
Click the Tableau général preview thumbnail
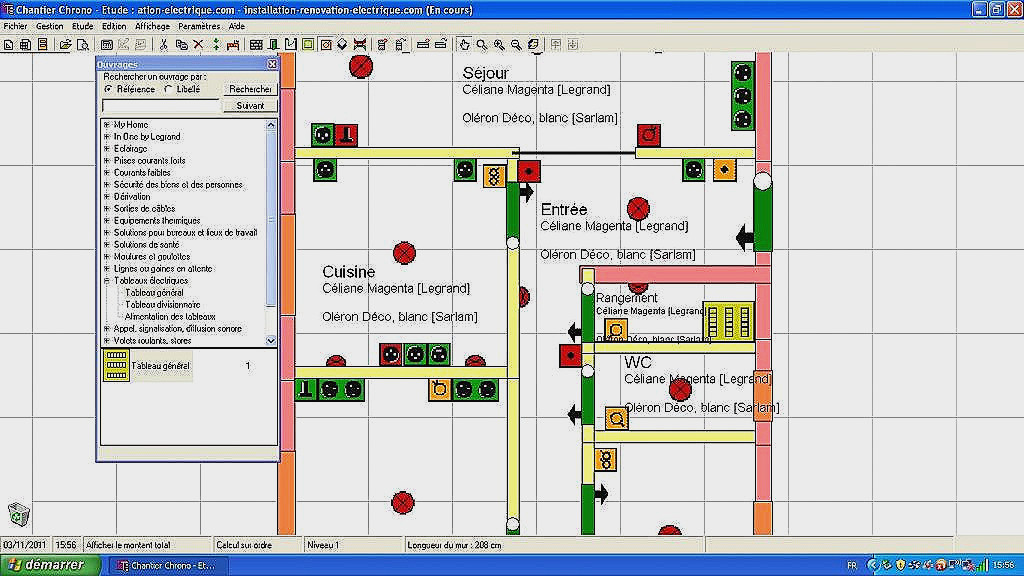coord(116,365)
